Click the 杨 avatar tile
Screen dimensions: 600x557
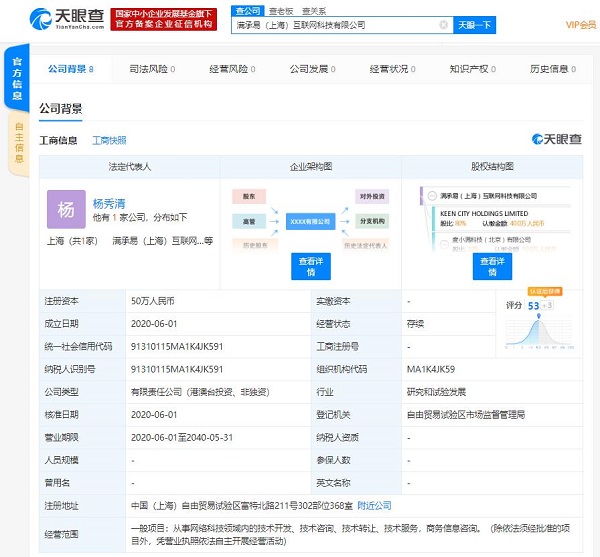click(x=66, y=209)
